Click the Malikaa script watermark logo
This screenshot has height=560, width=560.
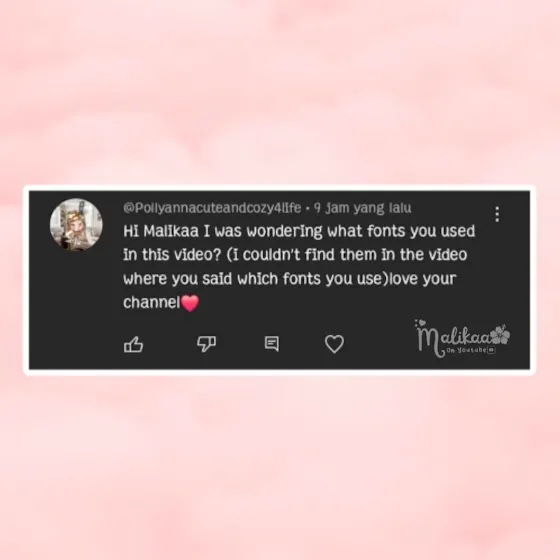pyautogui.click(x=462, y=338)
